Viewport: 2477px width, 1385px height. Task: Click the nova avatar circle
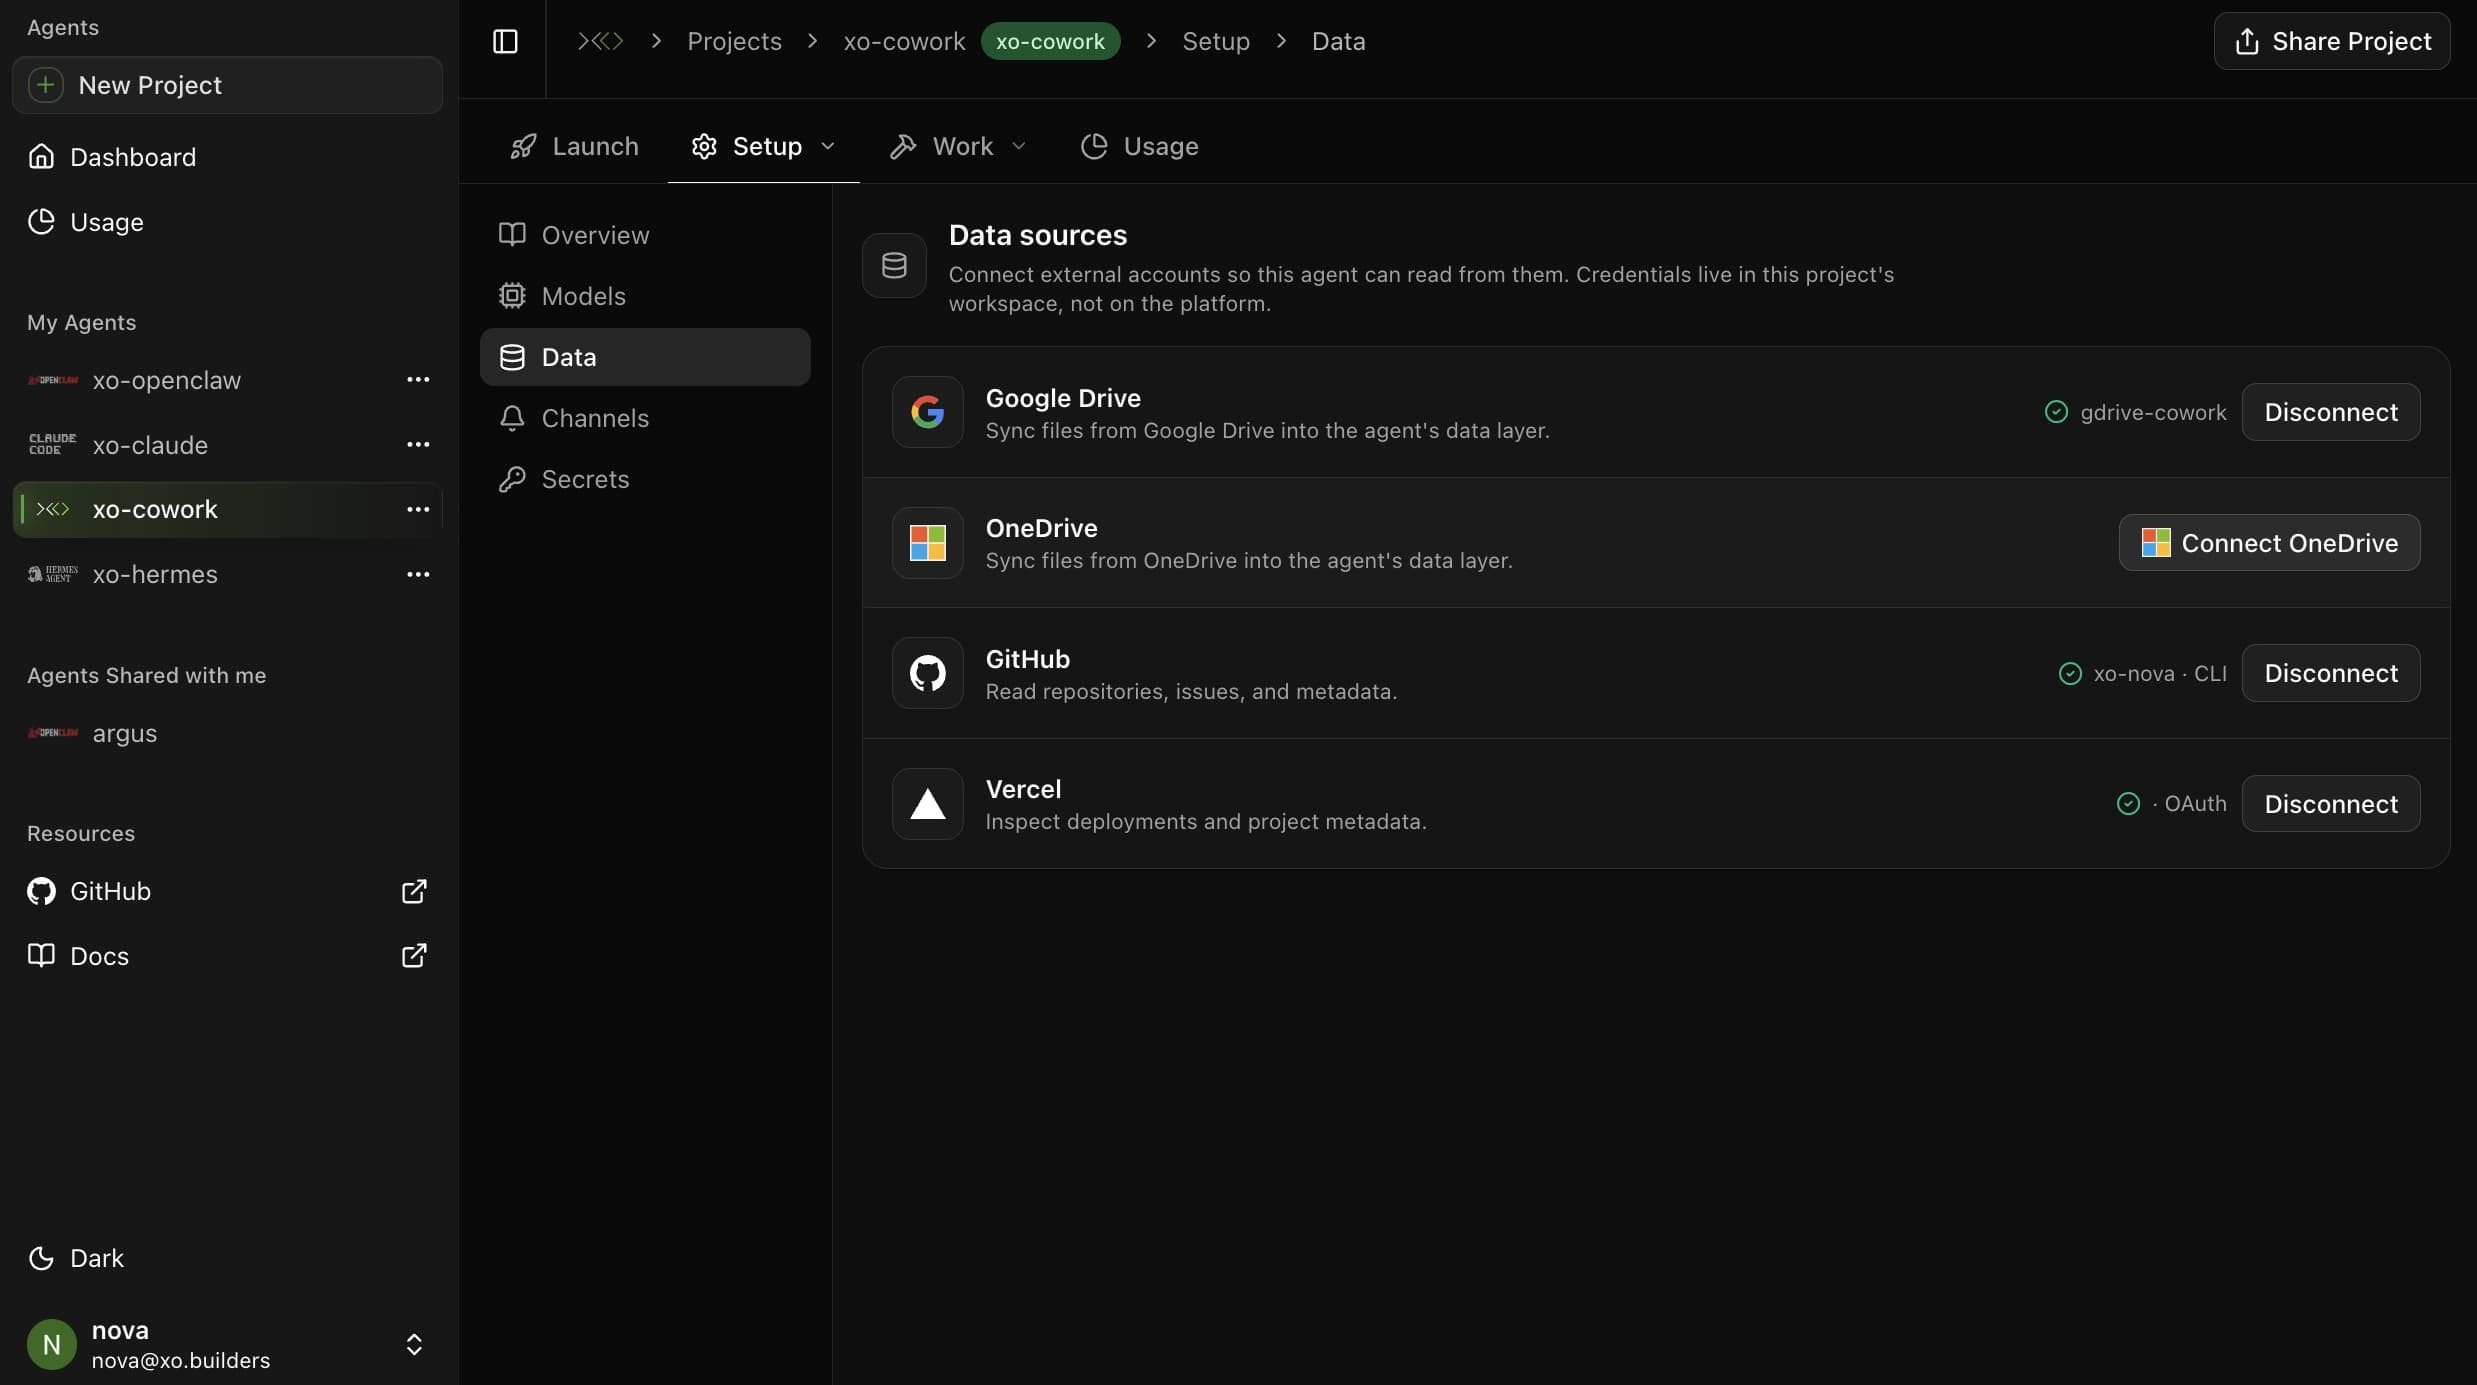[52, 1344]
